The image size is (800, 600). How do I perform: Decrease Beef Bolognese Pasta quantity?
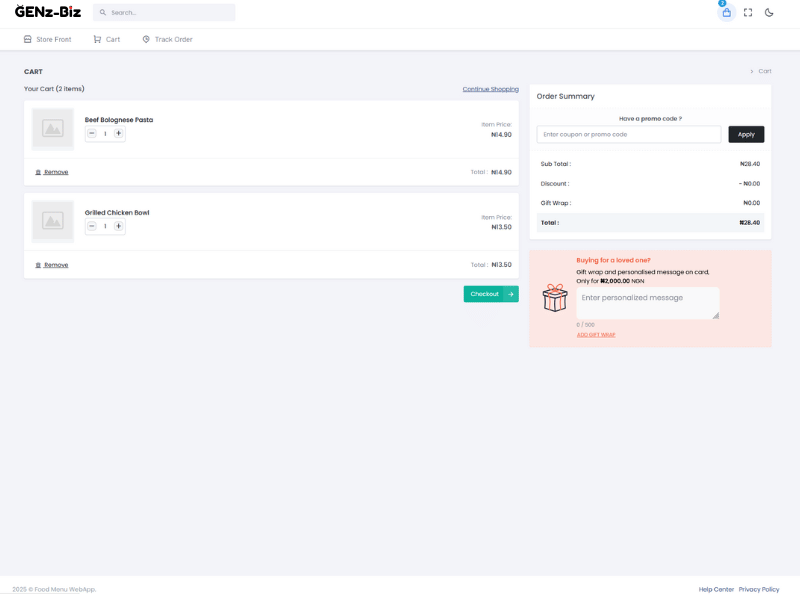[x=92, y=133]
